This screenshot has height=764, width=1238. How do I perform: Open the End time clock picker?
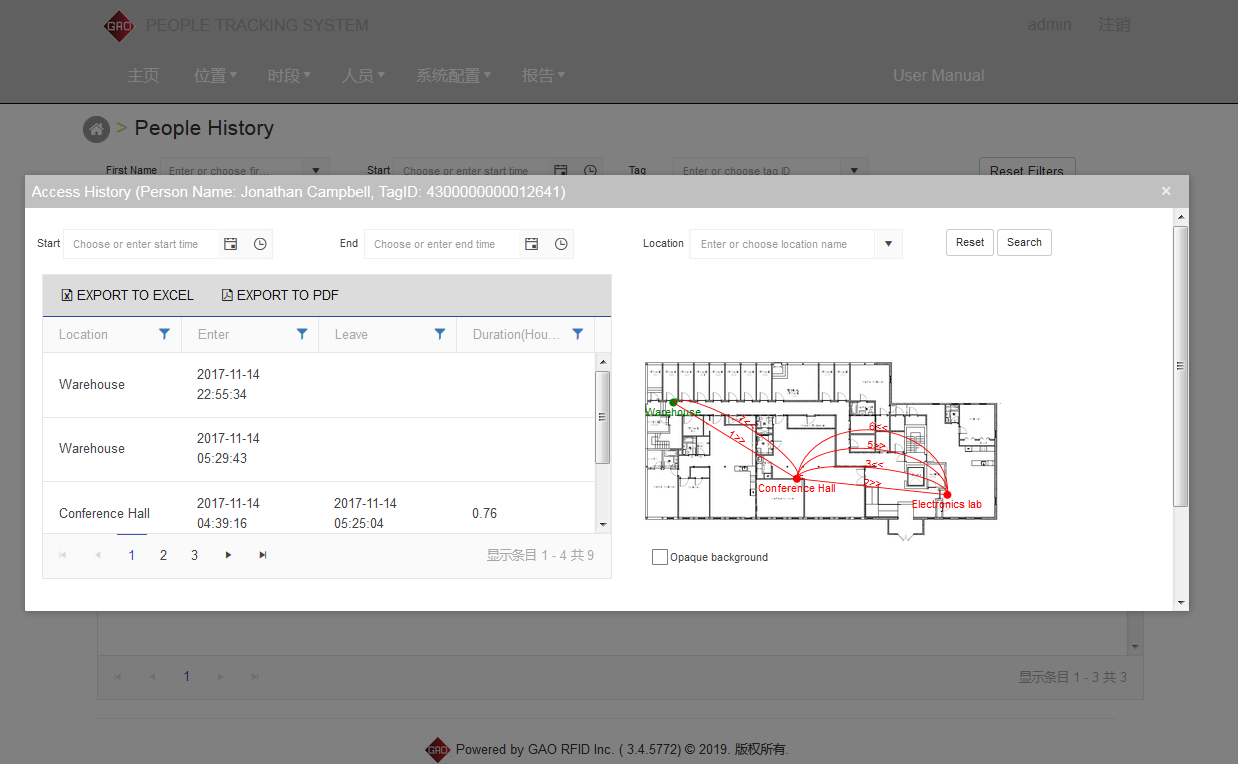[561, 244]
